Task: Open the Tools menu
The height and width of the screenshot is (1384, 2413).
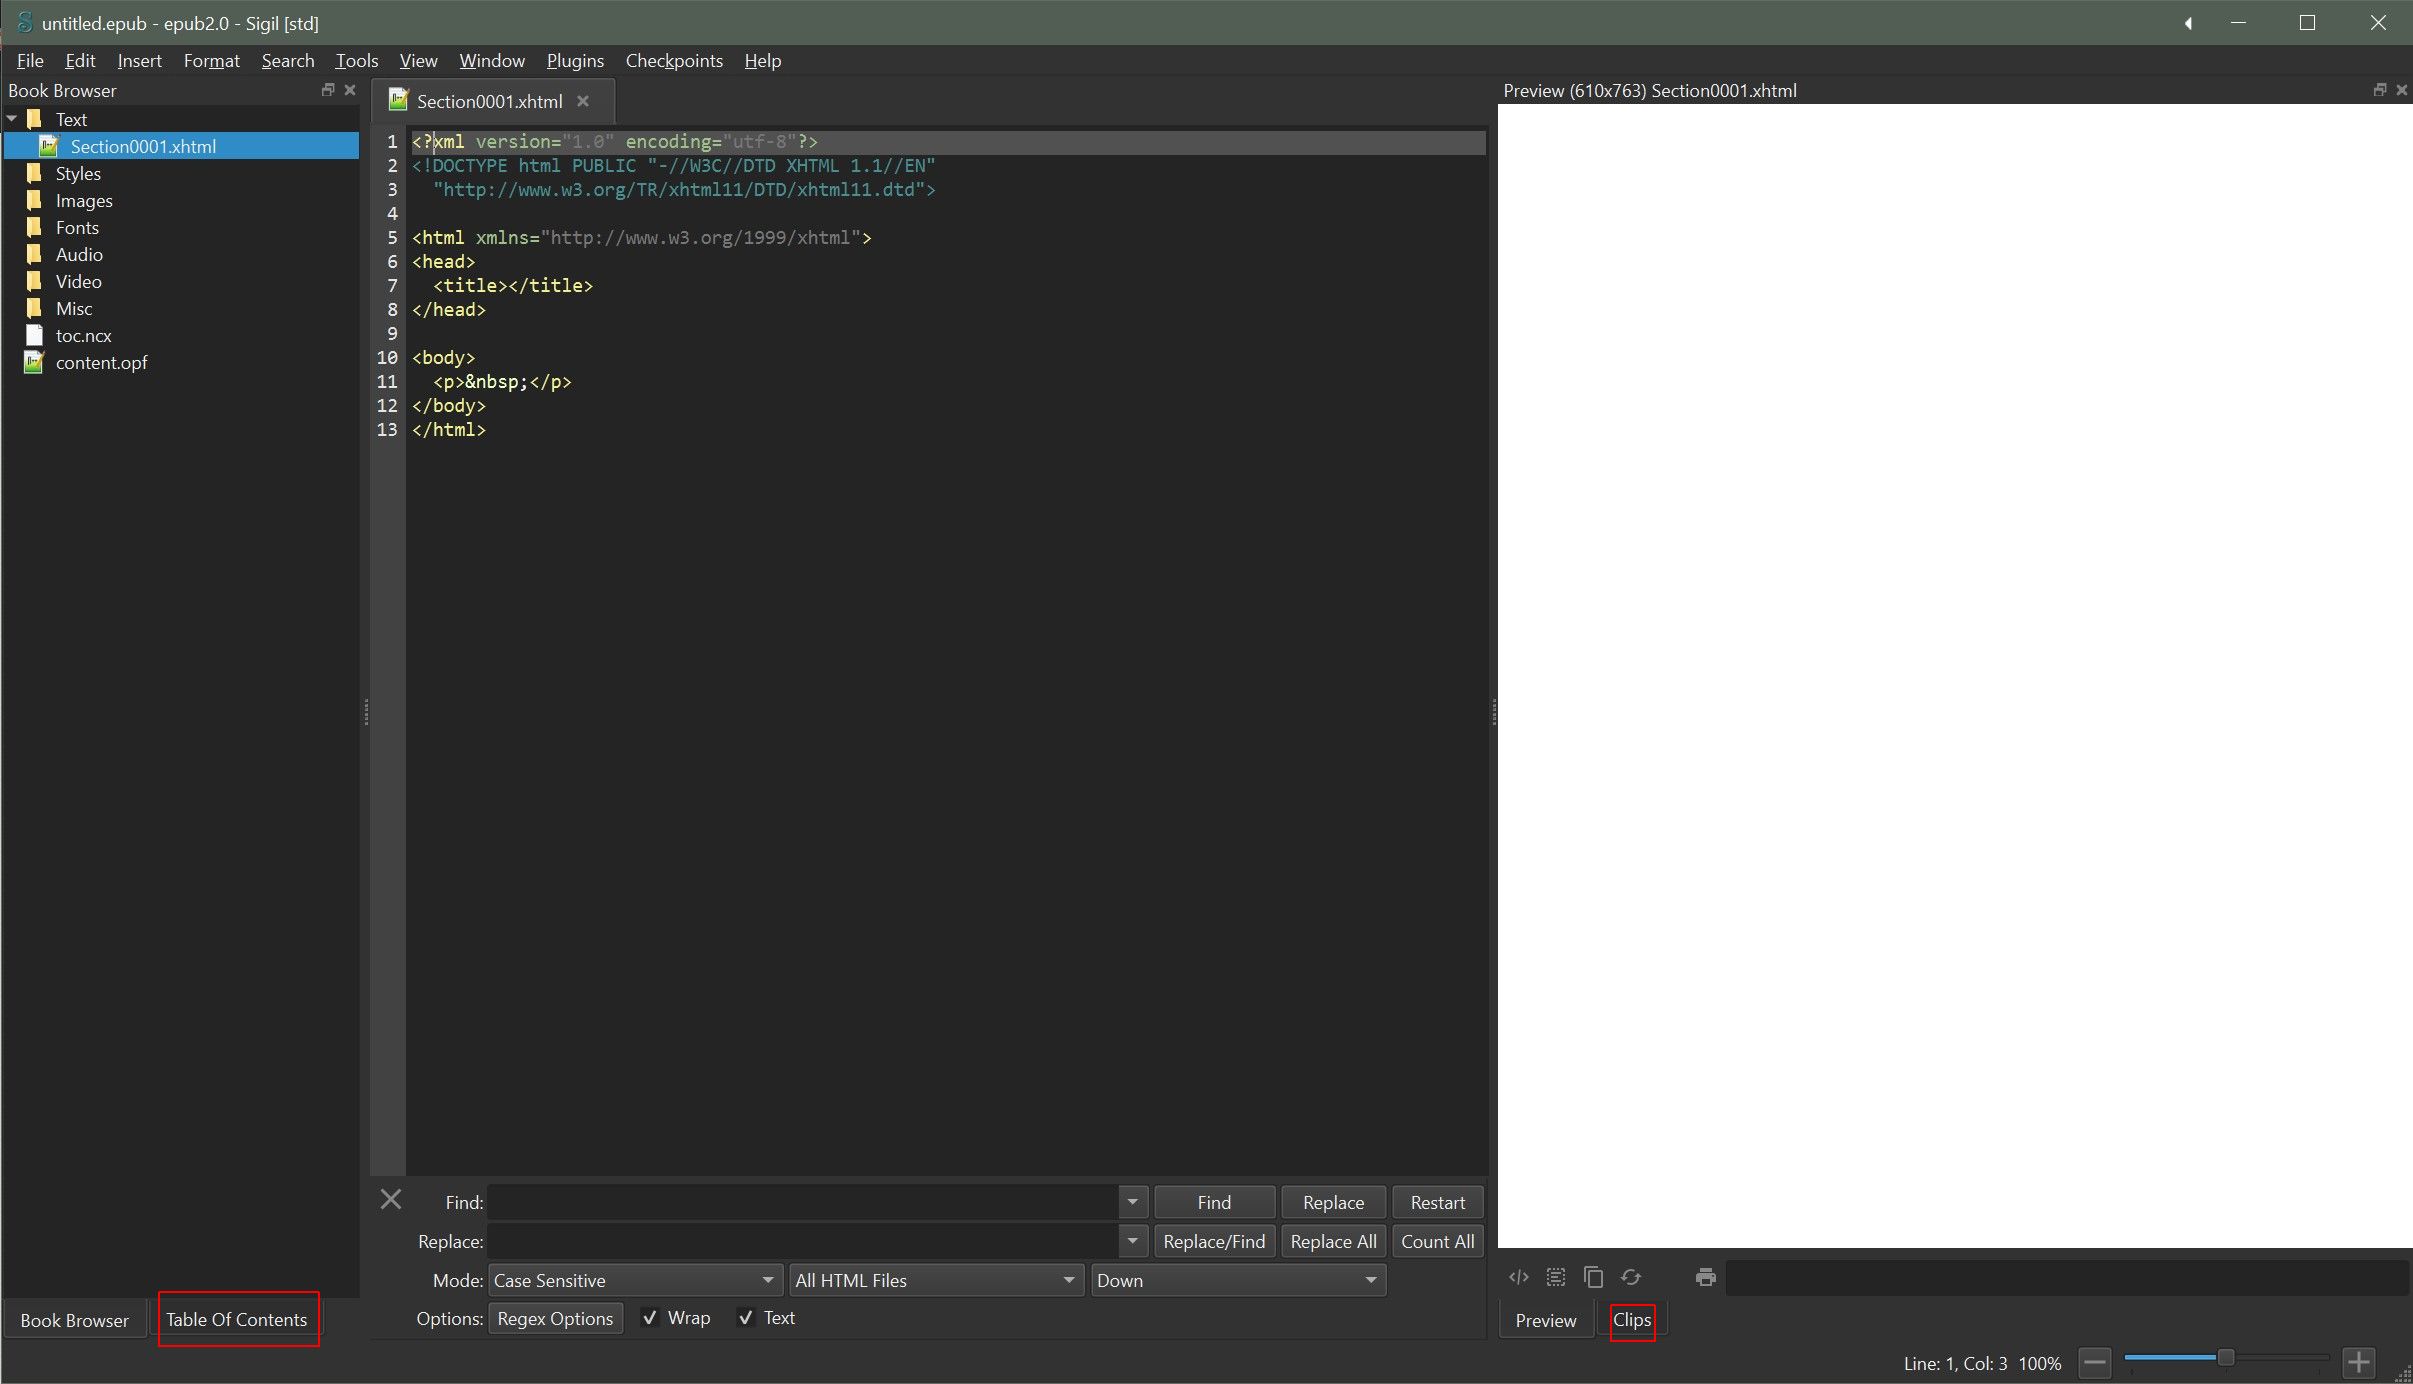Action: tap(356, 60)
